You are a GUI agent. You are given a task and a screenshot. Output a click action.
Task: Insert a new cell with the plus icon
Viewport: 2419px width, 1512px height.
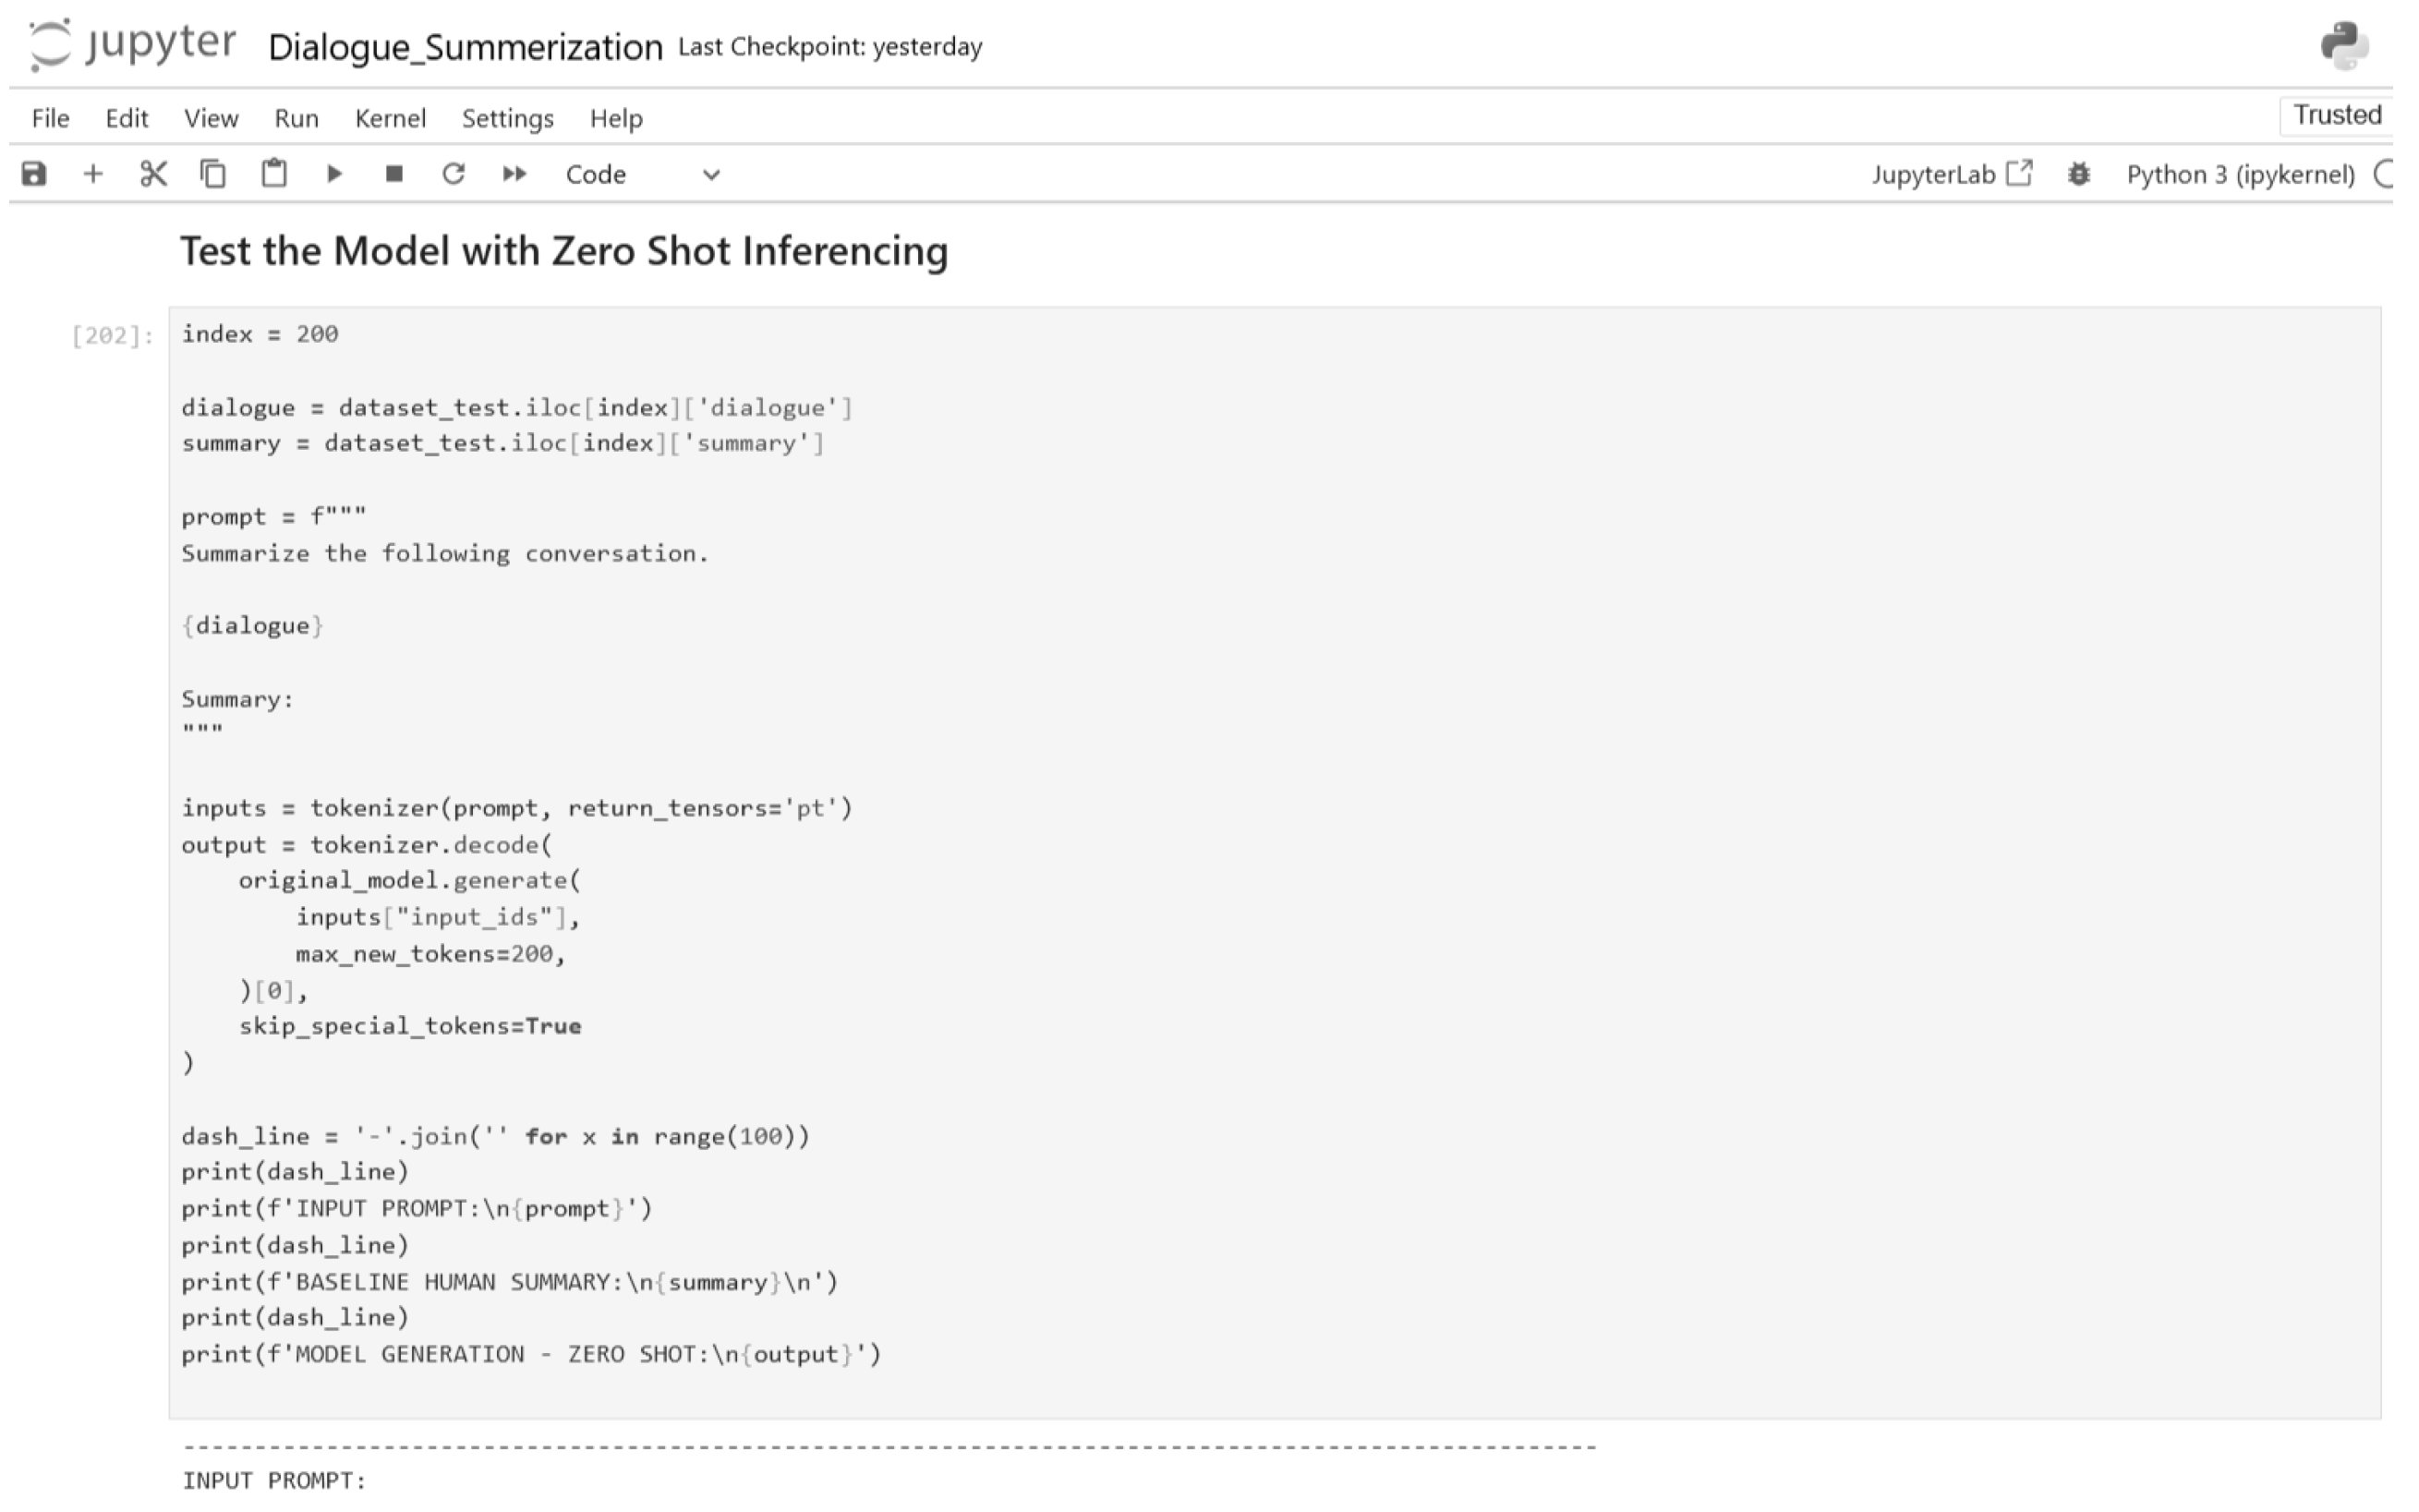click(93, 174)
